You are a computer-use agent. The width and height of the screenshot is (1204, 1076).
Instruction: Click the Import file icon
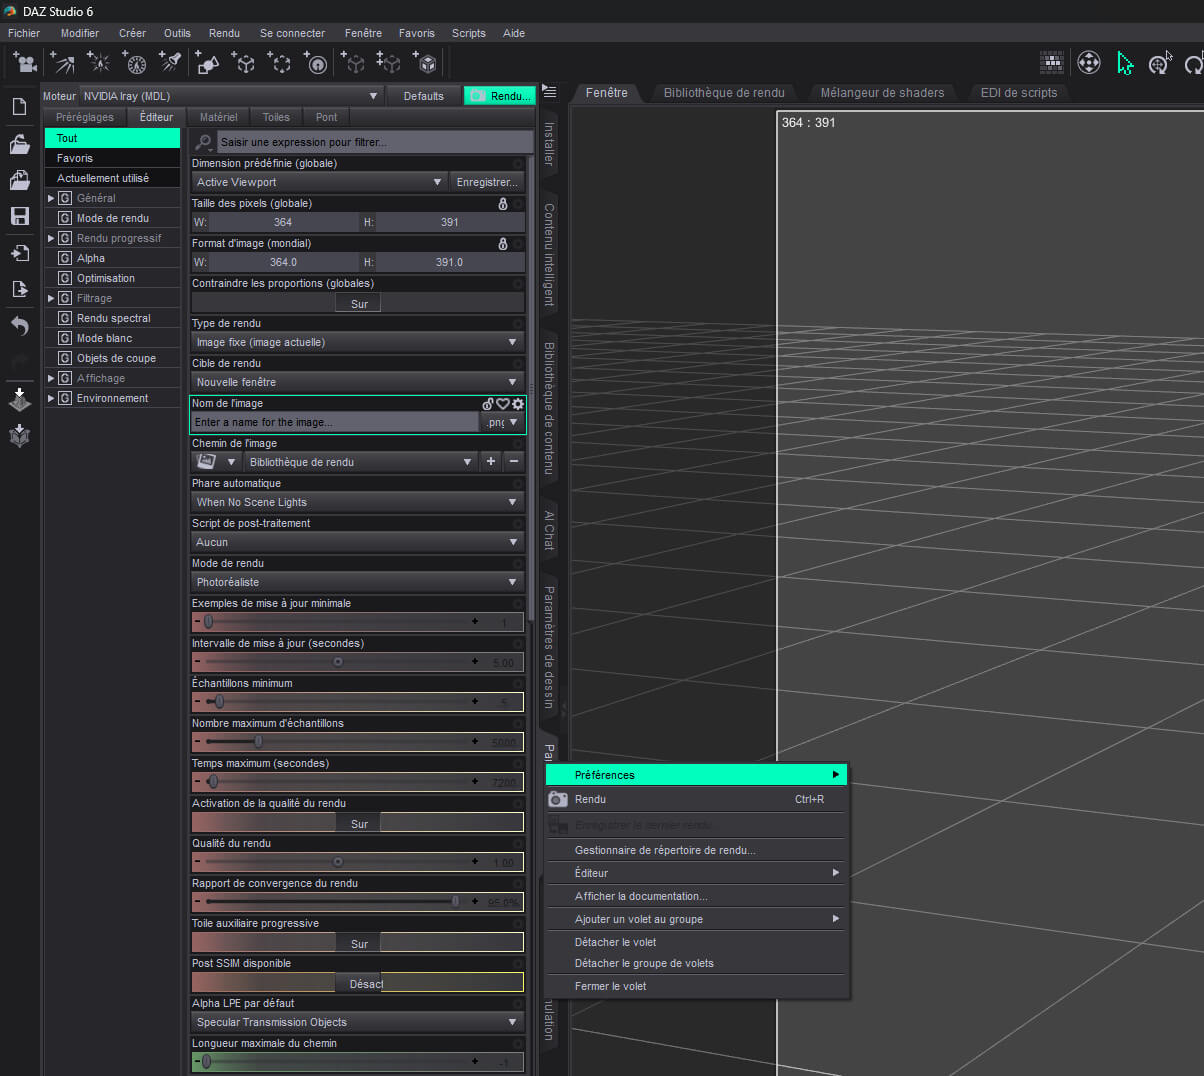tap(19, 252)
